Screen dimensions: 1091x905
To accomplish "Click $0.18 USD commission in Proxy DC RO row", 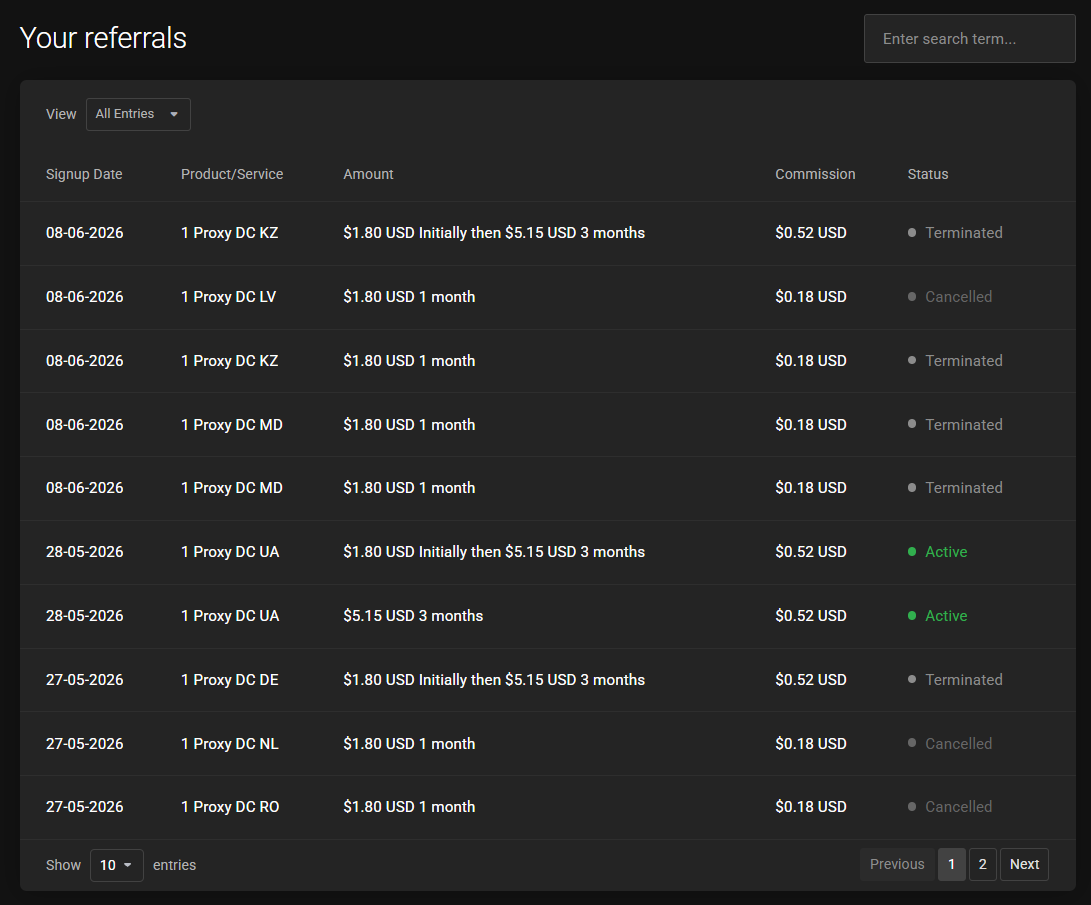I will pyautogui.click(x=811, y=807).
